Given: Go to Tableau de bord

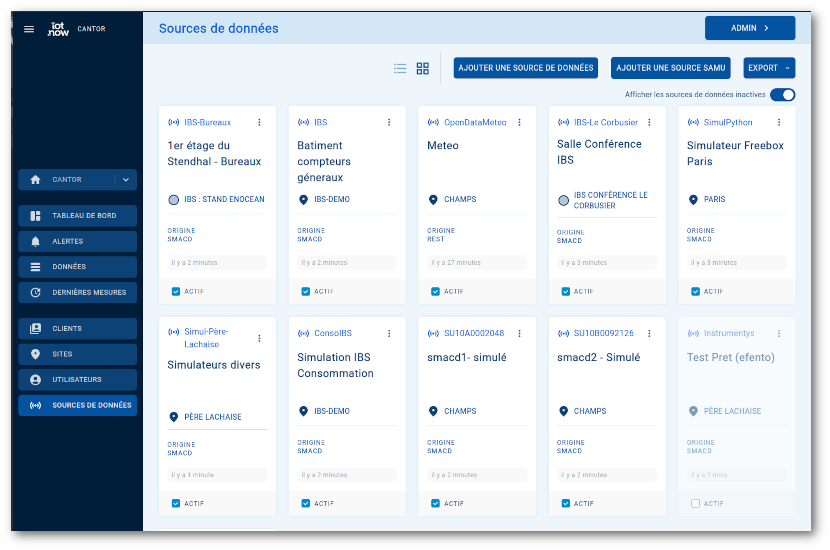Looking at the screenshot, I should (77, 215).
